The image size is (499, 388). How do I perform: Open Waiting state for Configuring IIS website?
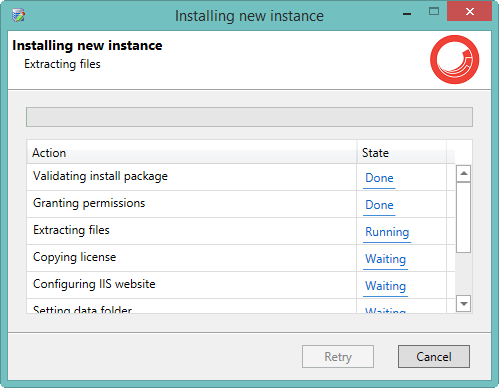(x=386, y=286)
